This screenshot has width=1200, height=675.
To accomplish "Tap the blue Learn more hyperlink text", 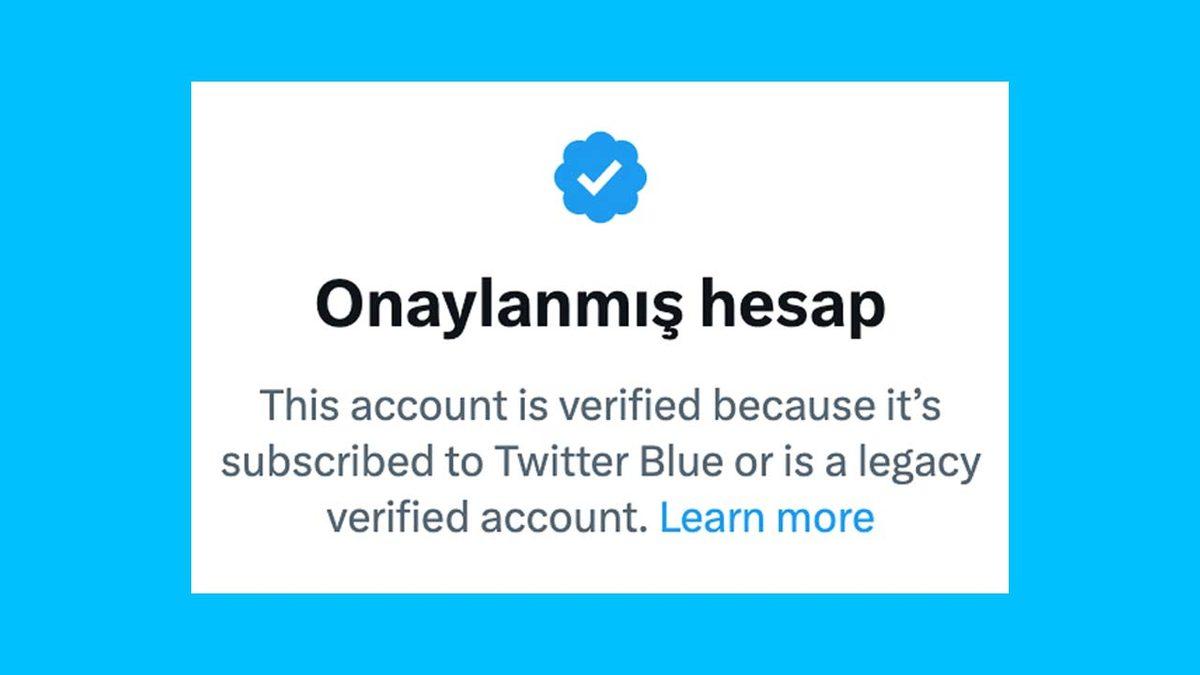I will coord(767,517).
